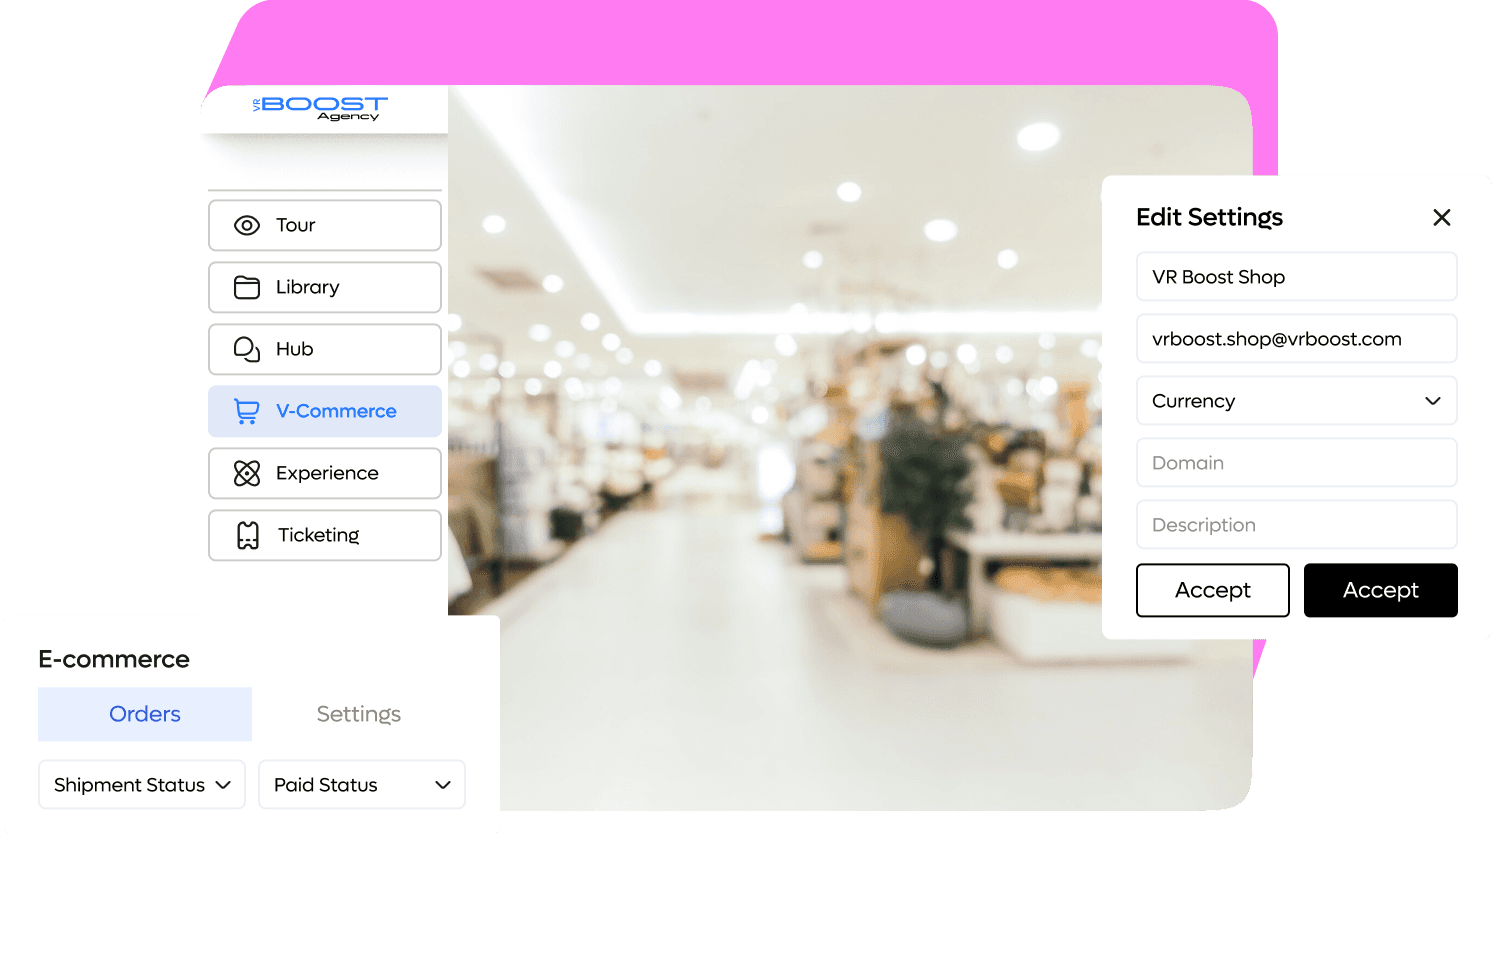Switch to the Orders tab
Screen dimensions: 1492x971
pos(145,714)
